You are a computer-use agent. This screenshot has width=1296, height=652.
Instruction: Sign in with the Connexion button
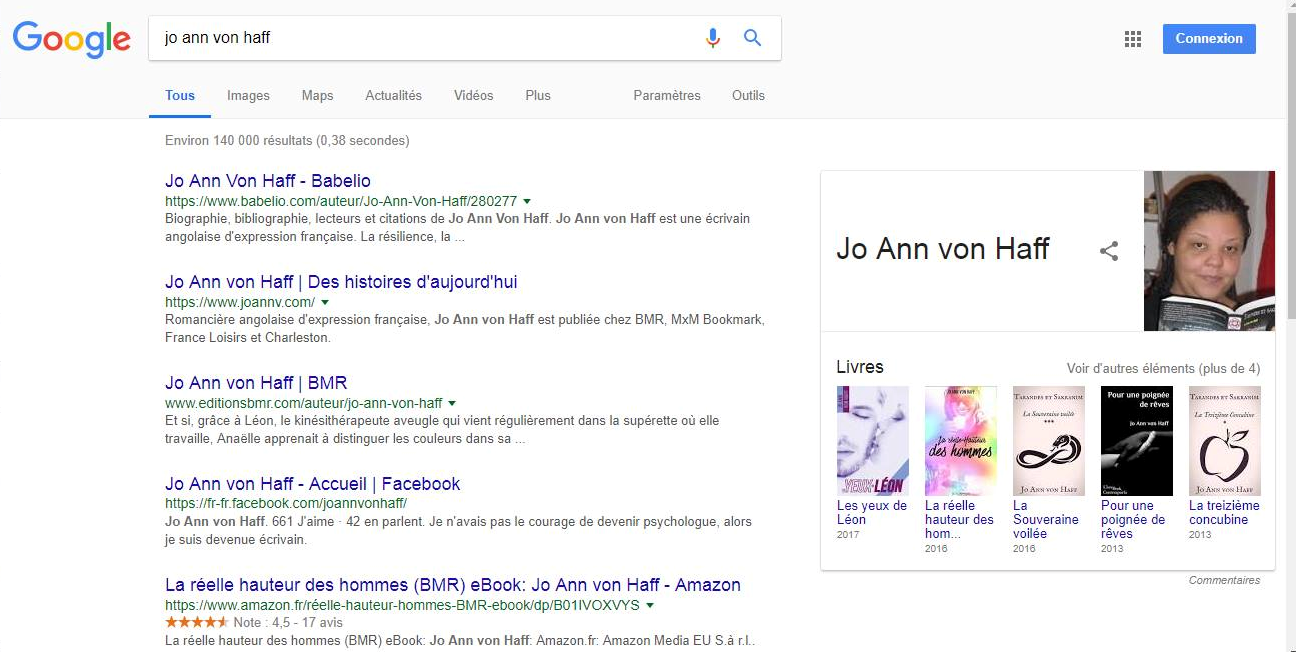(x=1209, y=39)
